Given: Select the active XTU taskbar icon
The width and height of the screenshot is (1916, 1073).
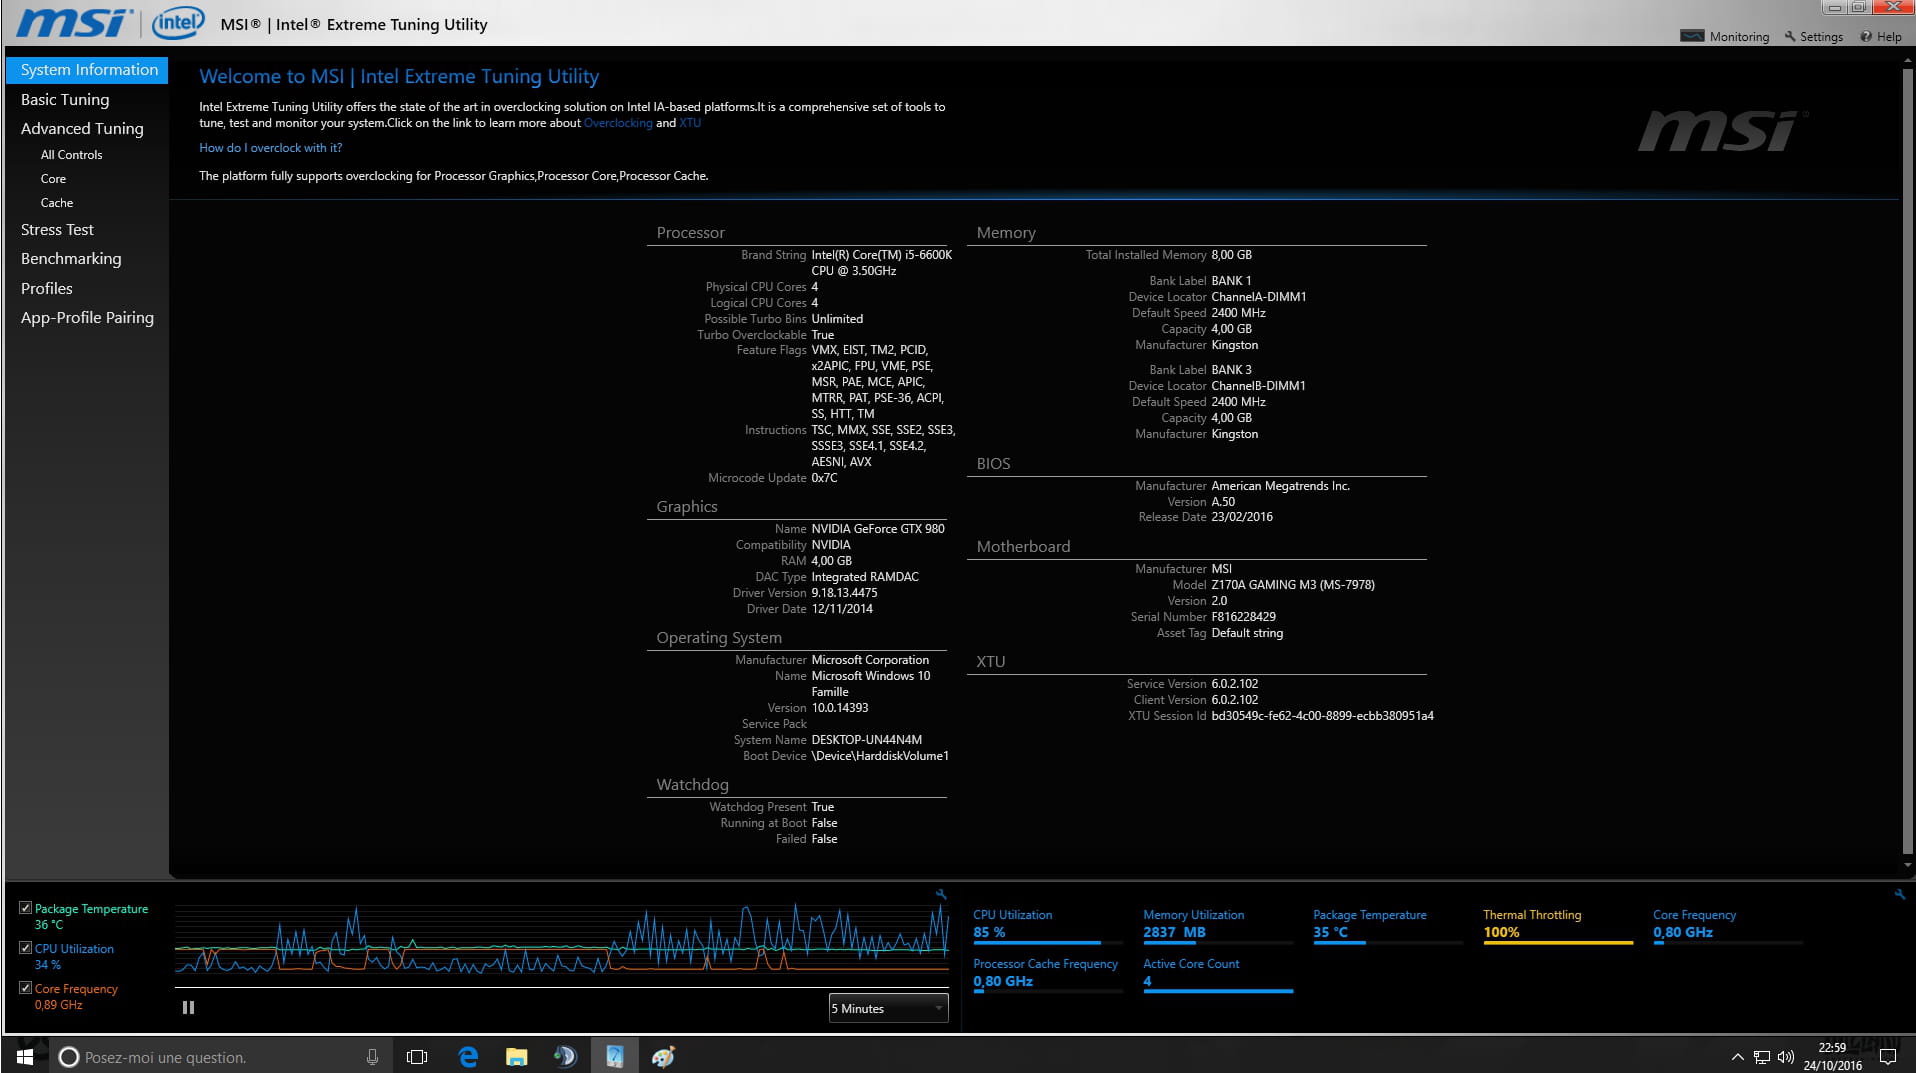Looking at the screenshot, I should (x=614, y=1057).
